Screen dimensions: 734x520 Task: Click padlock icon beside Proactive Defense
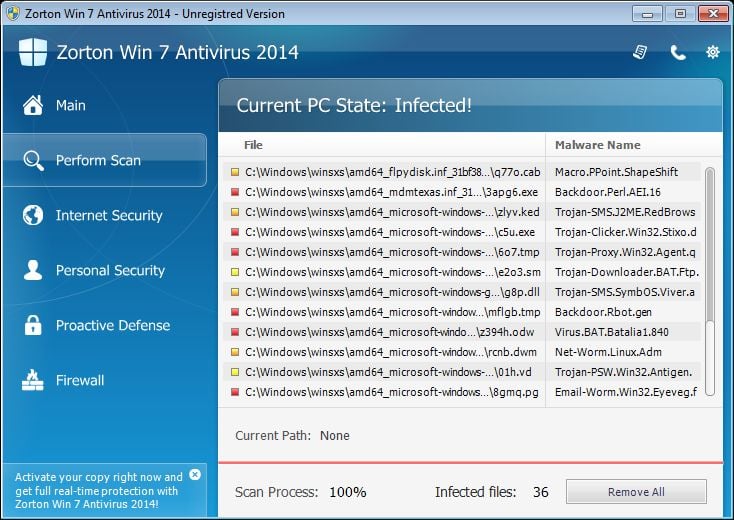(33, 325)
